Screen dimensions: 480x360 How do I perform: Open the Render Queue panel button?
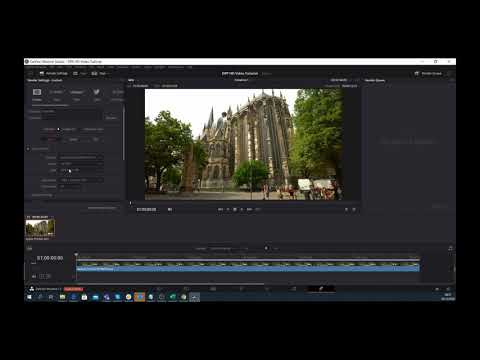click(x=428, y=73)
